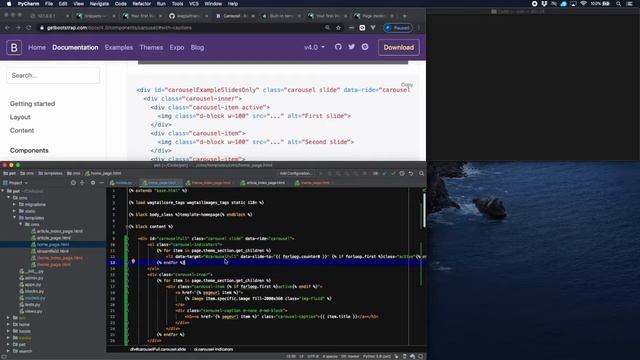
Task: Open VCS menu
Action: click(194, 4)
